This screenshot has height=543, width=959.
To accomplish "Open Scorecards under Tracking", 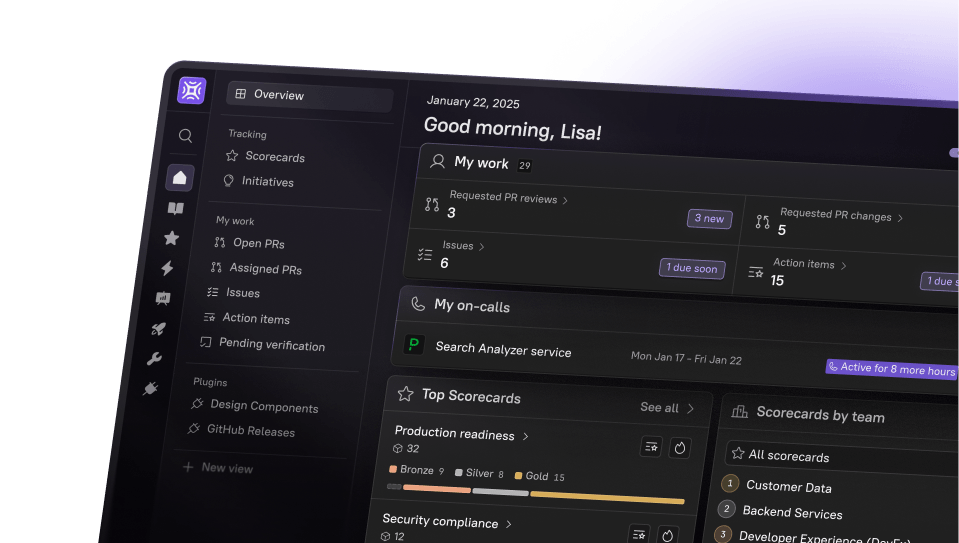I will pyautogui.click(x=274, y=157).
